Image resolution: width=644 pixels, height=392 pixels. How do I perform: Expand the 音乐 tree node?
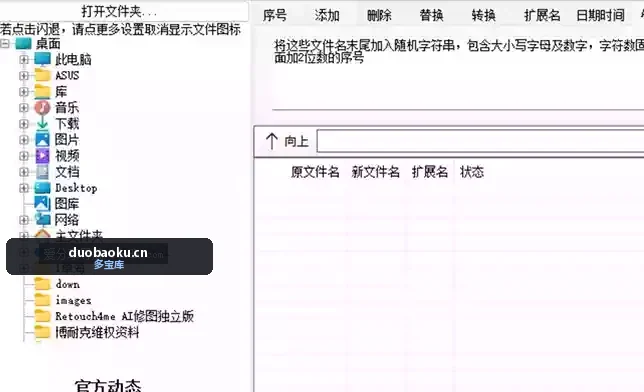tap(24, 108)
